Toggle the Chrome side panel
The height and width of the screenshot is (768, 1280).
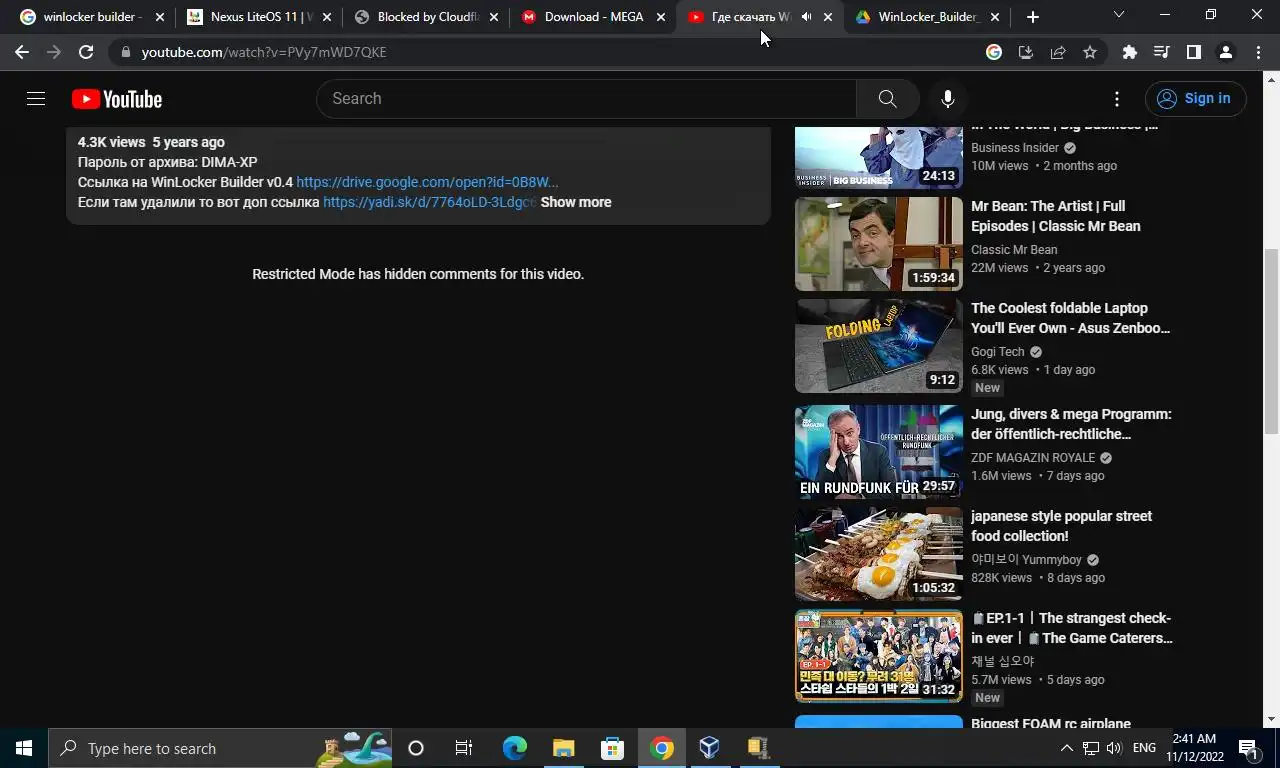click(1194, 52)
